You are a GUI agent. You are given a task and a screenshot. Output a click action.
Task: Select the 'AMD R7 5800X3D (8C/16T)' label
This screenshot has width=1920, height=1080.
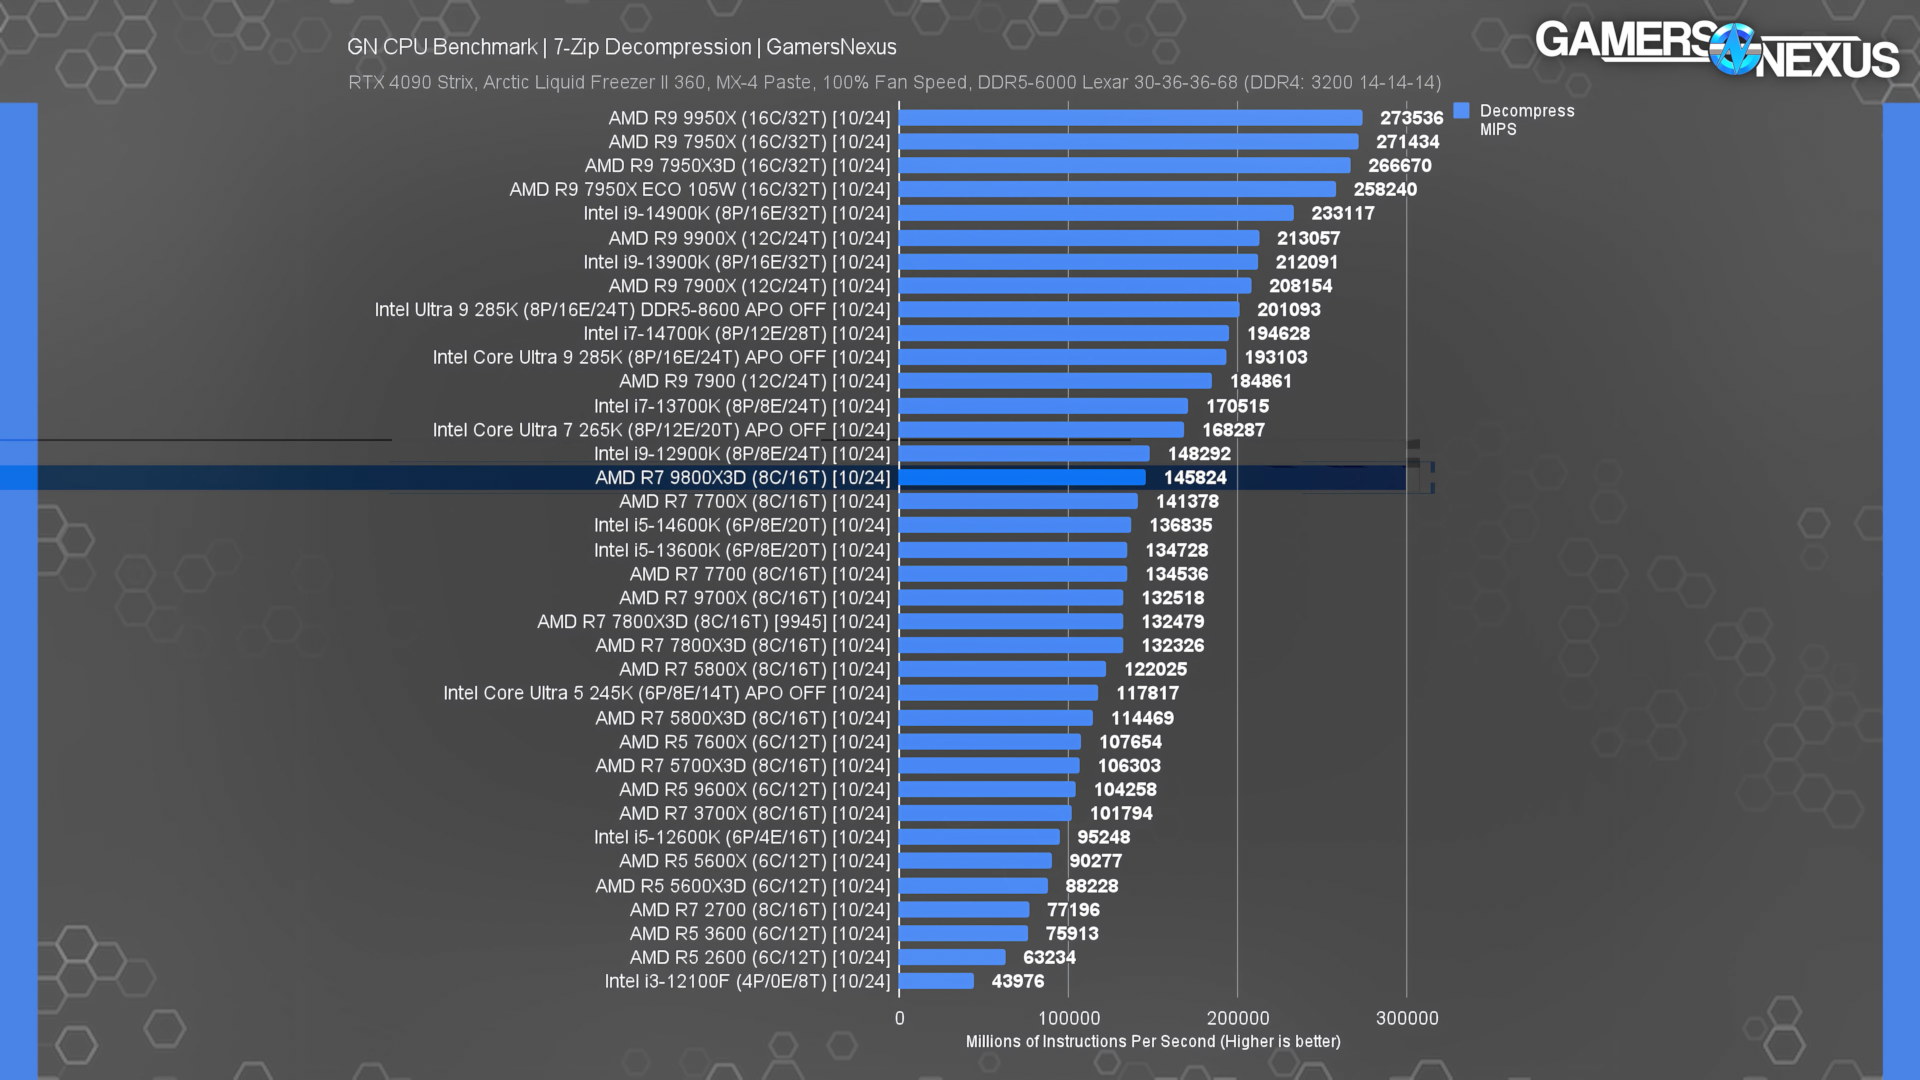tap(742, 718)
